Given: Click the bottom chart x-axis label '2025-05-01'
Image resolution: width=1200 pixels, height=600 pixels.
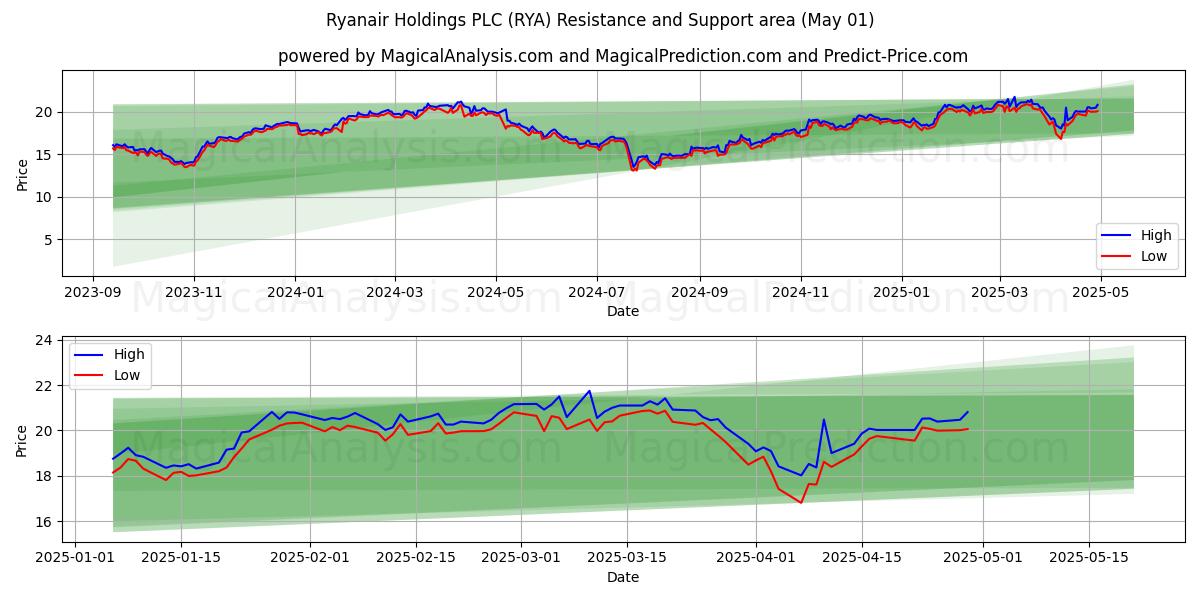Looking at the screenshot, I should [x=983, y=559].
